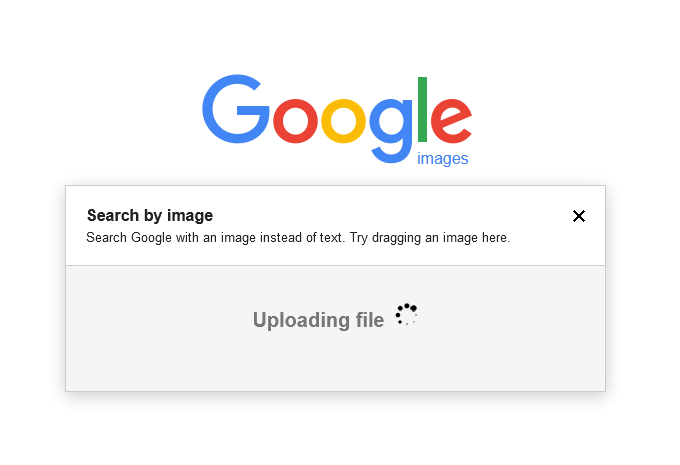Click the first red o in Google
680x465 pixels.
(295, 121)
